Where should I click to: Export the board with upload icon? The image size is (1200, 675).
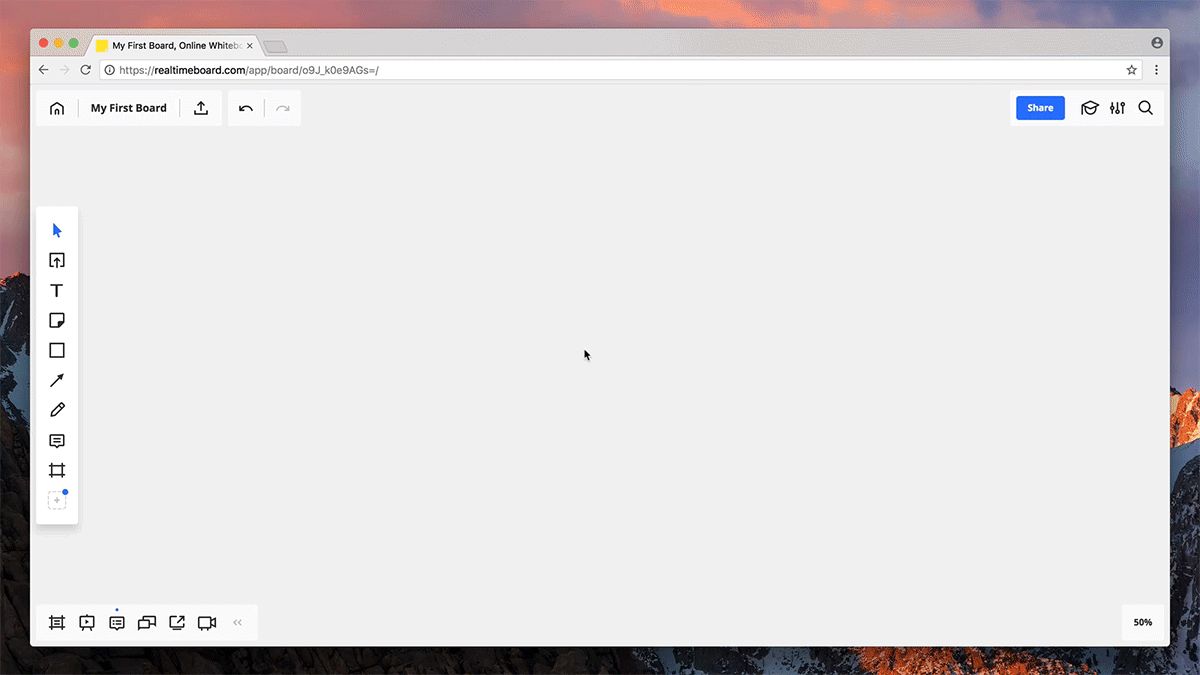pos(201,108)
